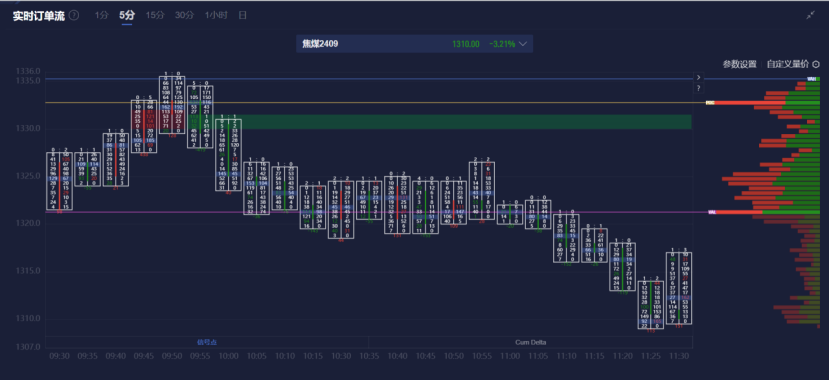
Task: Switch to the 日 daily timeframe
Action: pos(242,15)
